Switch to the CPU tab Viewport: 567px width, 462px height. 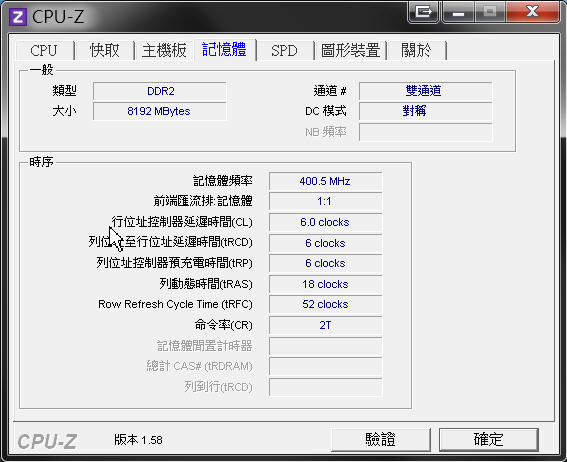coord(44,50)
